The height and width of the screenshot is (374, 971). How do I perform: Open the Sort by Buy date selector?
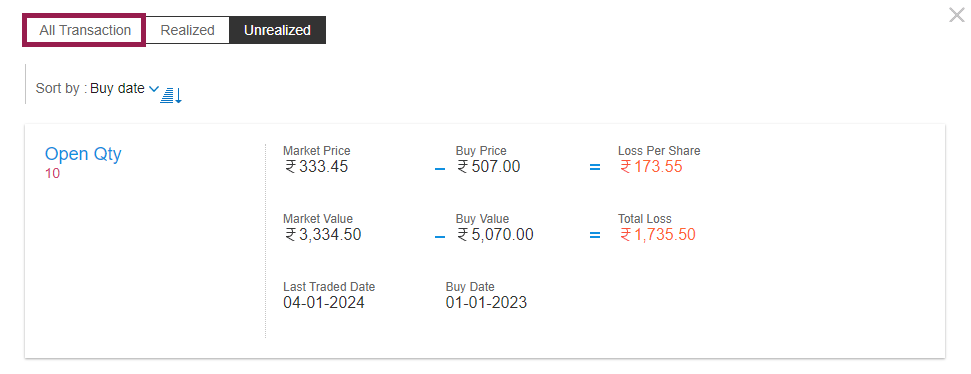point(118,89)
